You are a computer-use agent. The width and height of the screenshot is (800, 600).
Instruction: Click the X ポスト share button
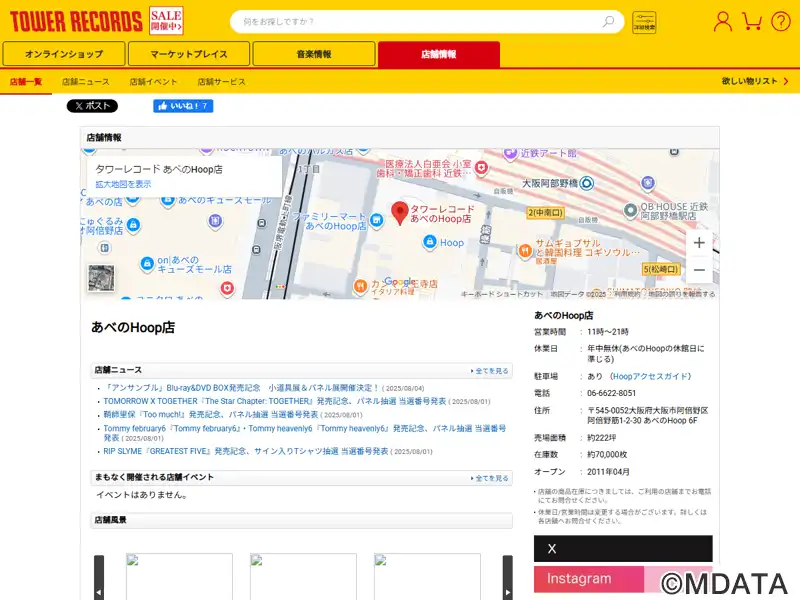point(92,106)
